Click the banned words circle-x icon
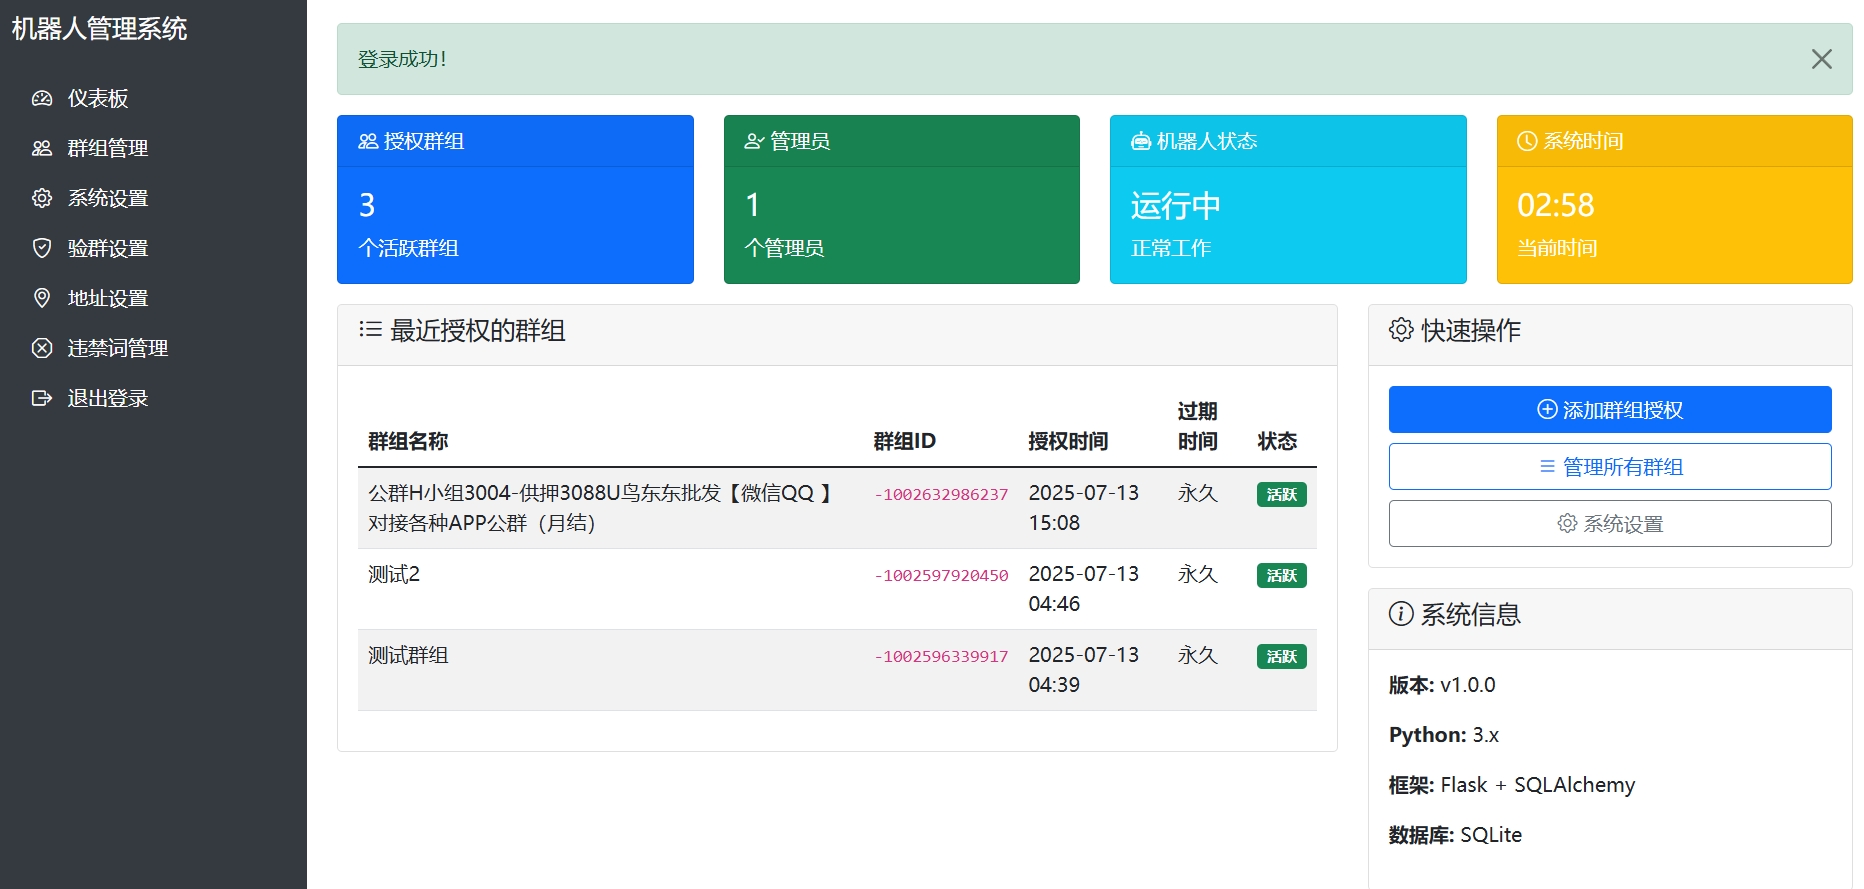The width and height of the screenshot is (1864, 889). [42, 348]
